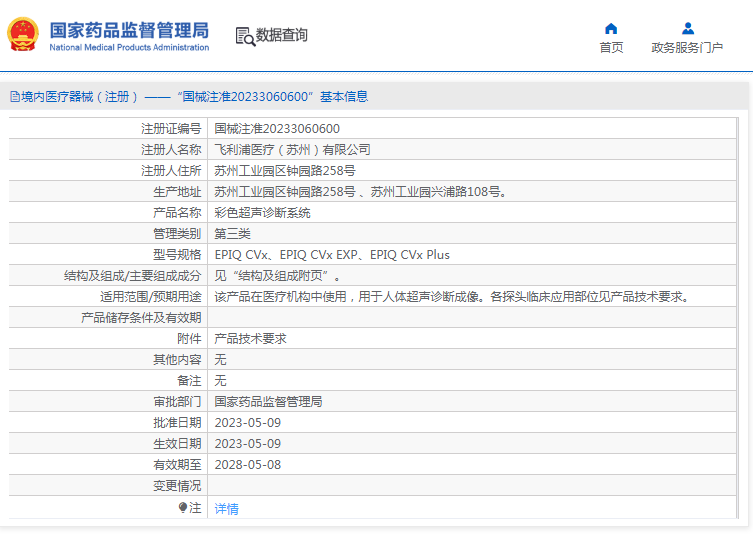Viewport: 753px width, 538px height.
Task: Select model text EPIQ CVx、EPIQ CVx EXP
Action: (x=286, y=255)
